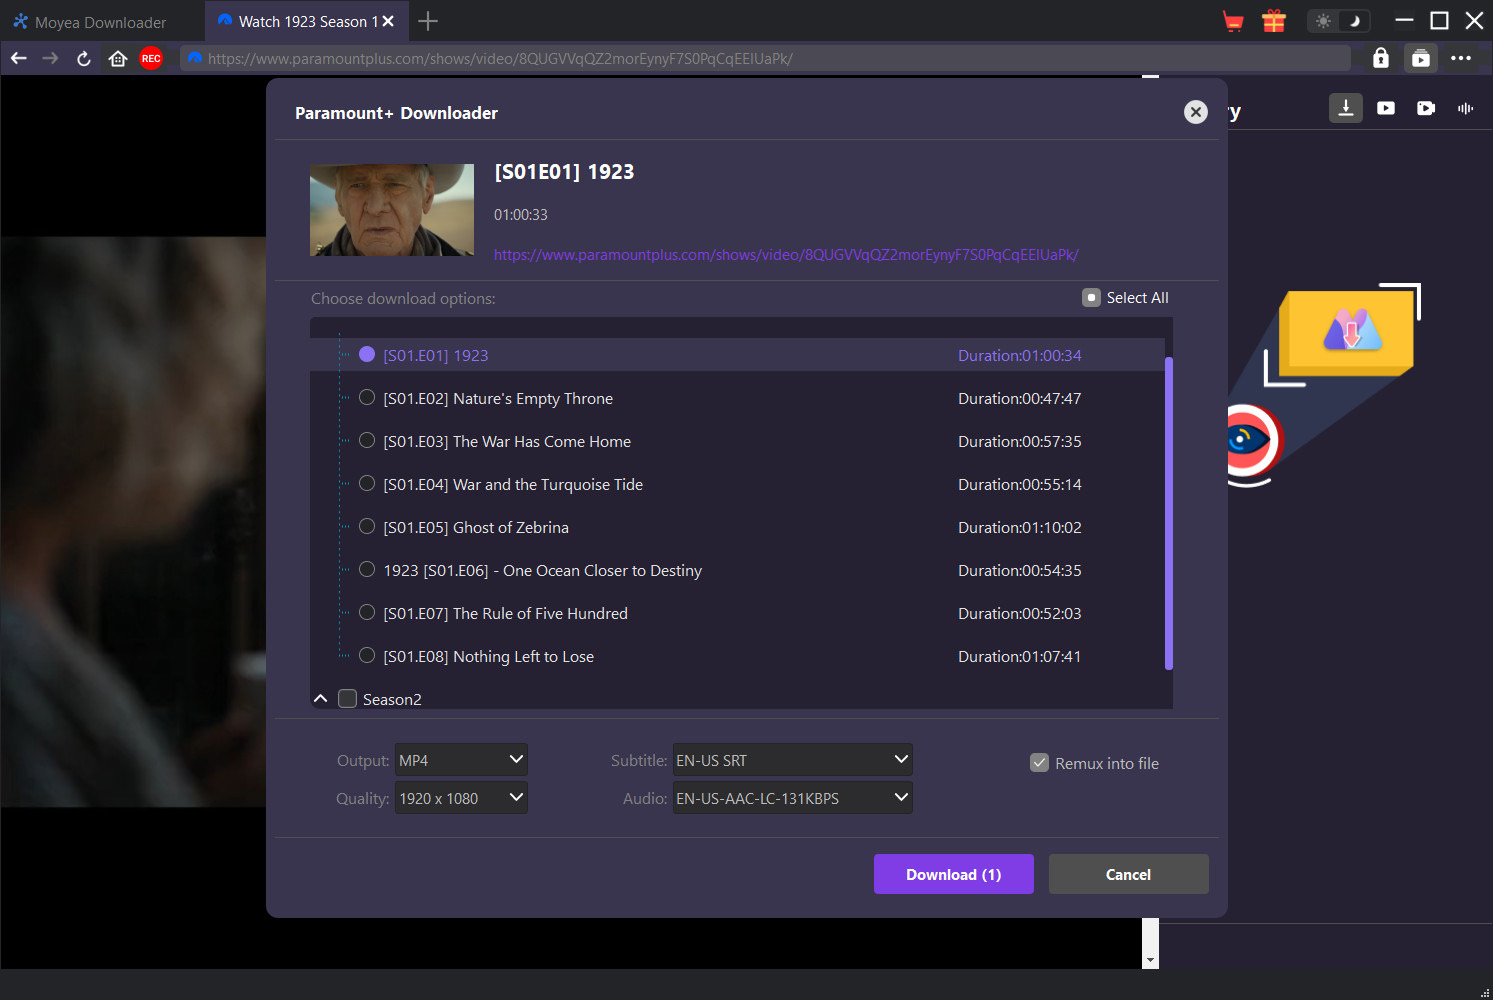Open the video library icon next to lock
The image size is (1493, 1000).
point(1421,58)
